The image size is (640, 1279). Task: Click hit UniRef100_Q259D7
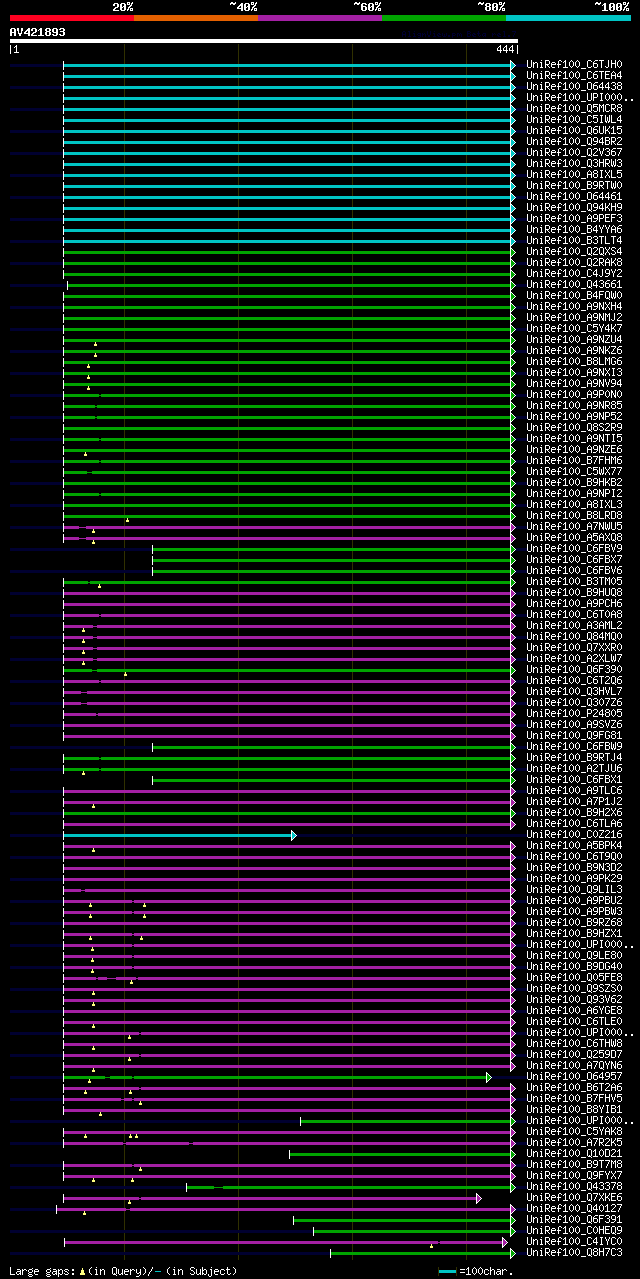[x=574, y=1054]
